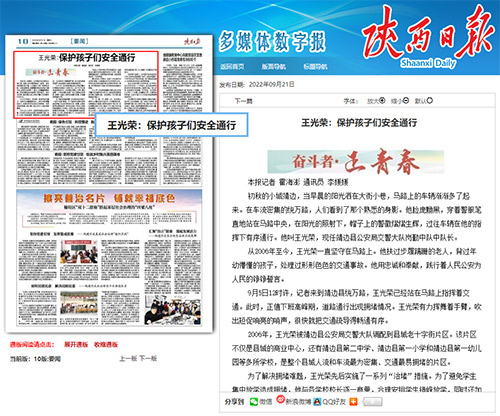Click the highlighted 王光荣 article region on page thumbnail

tap(86, 84)
